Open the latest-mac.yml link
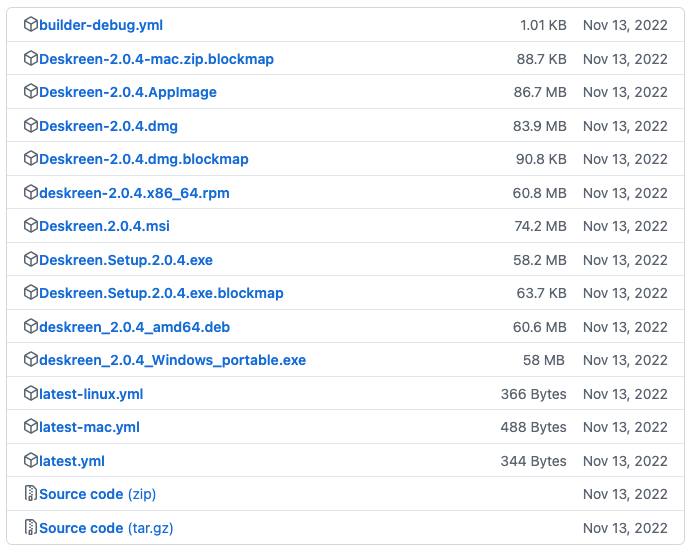 [89, 427]
